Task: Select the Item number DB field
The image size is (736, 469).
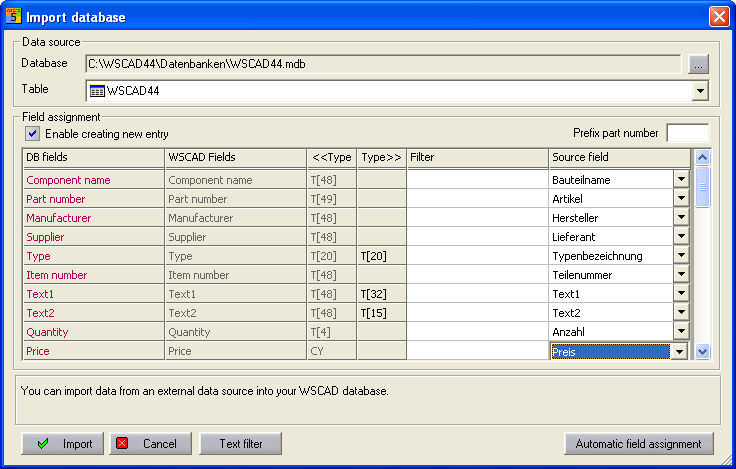Action: coord(93,275)
